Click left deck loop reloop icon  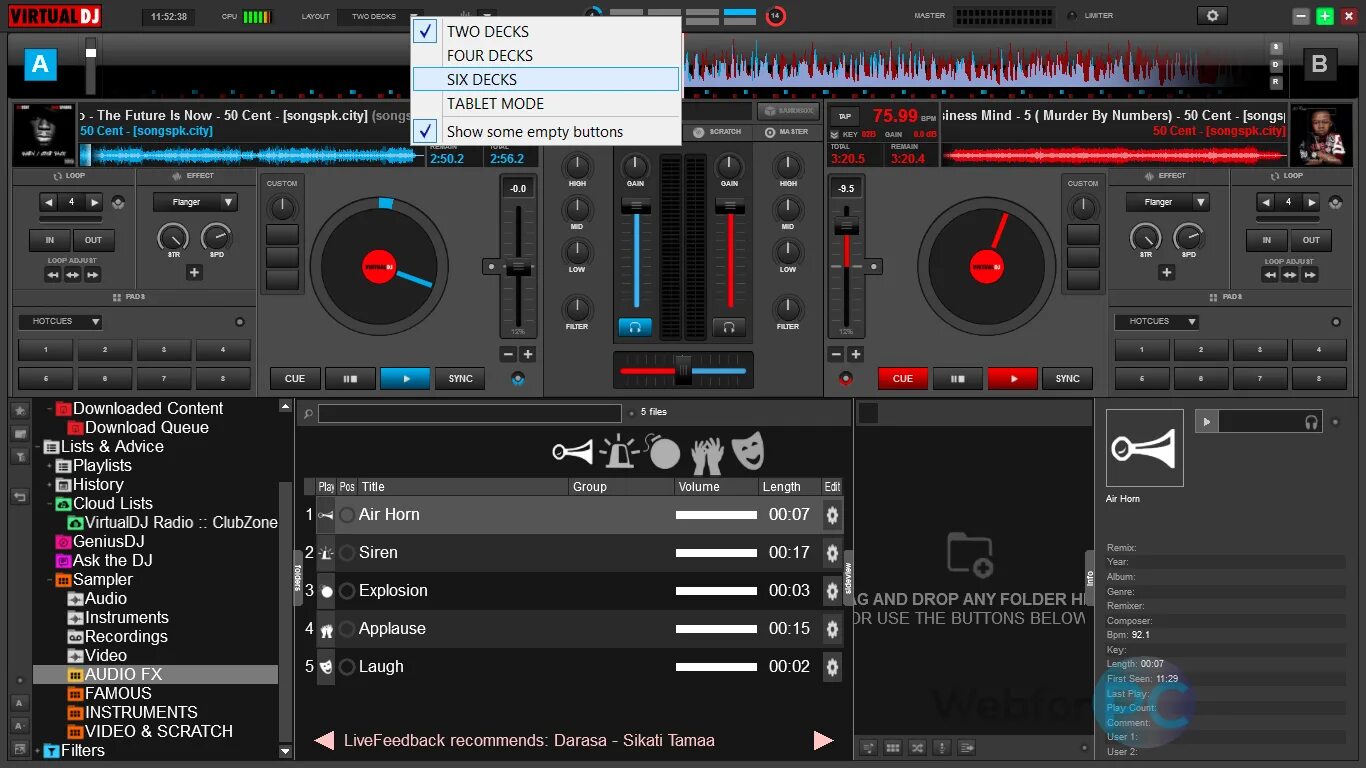pyautogui.click(x=119, y=202)
